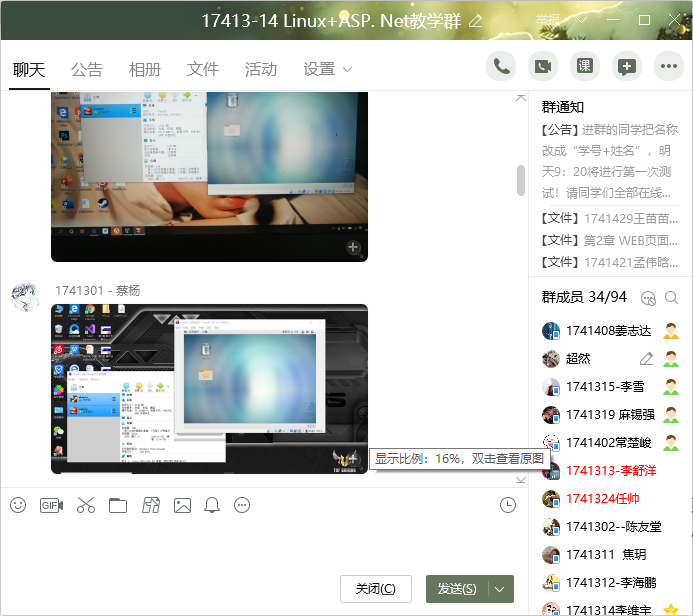The image size is (693, 616).
Task: Click the bell notification icon in toolbar
Action: (x=212, y=505)
